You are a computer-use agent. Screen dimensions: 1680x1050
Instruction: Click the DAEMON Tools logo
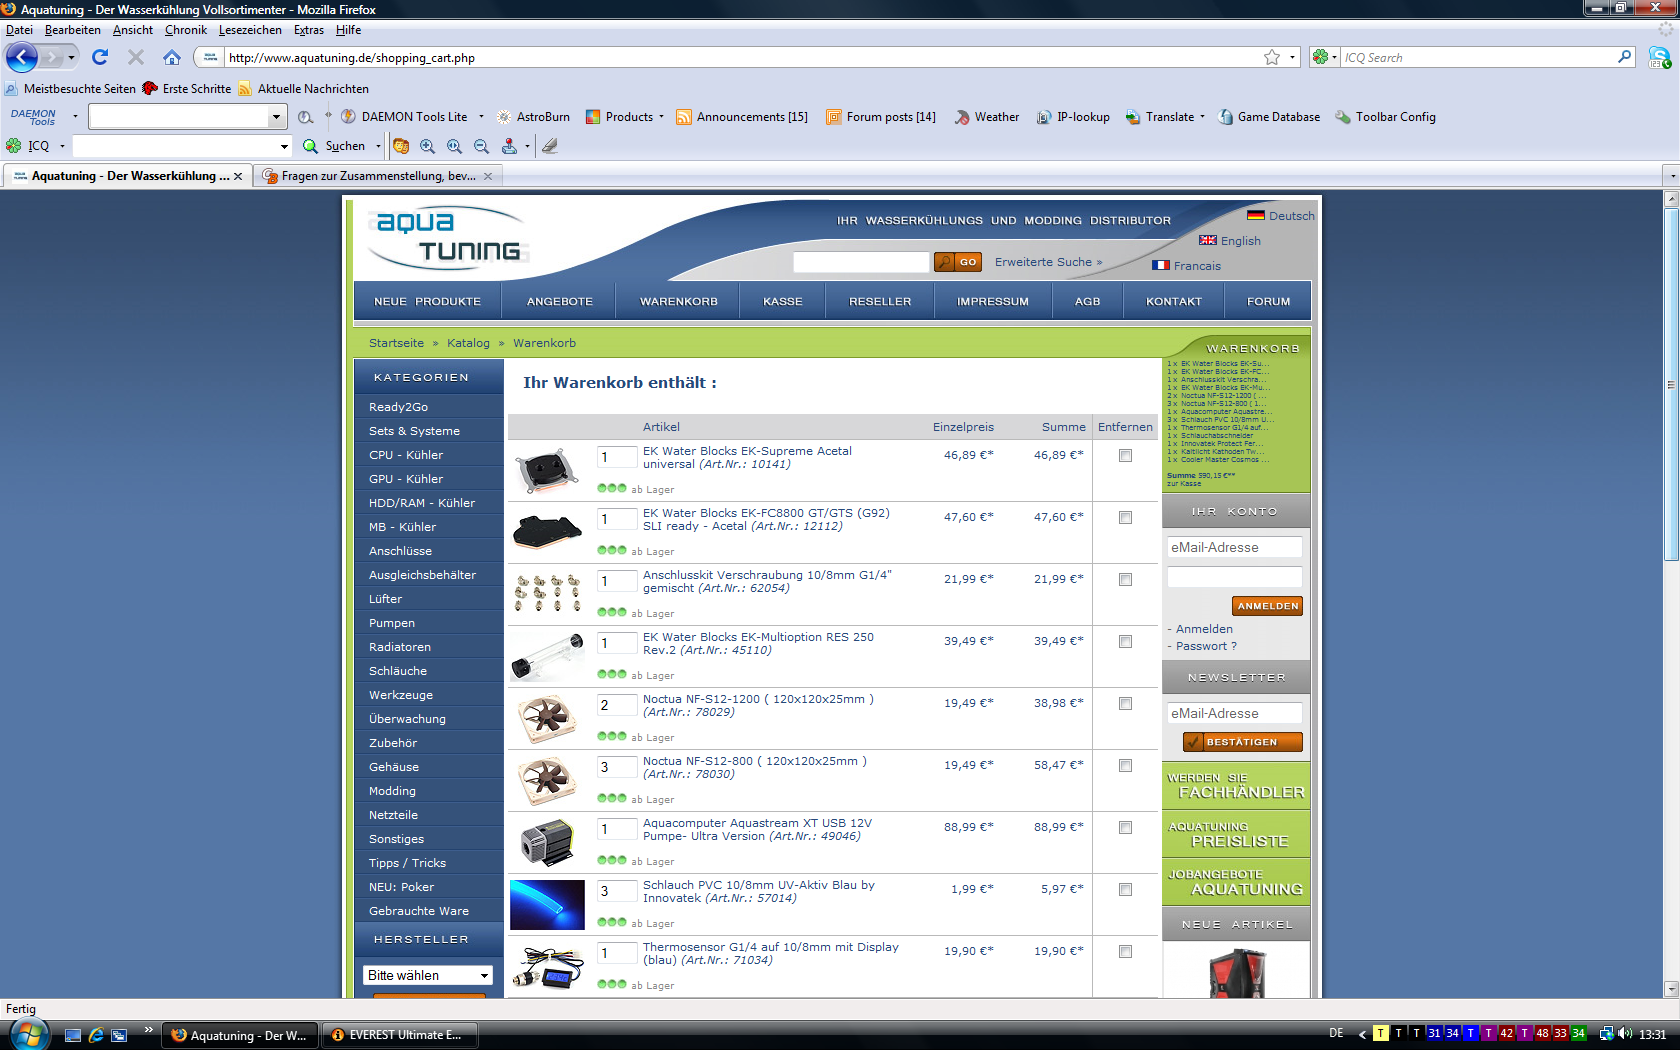[x=34, y=117]
